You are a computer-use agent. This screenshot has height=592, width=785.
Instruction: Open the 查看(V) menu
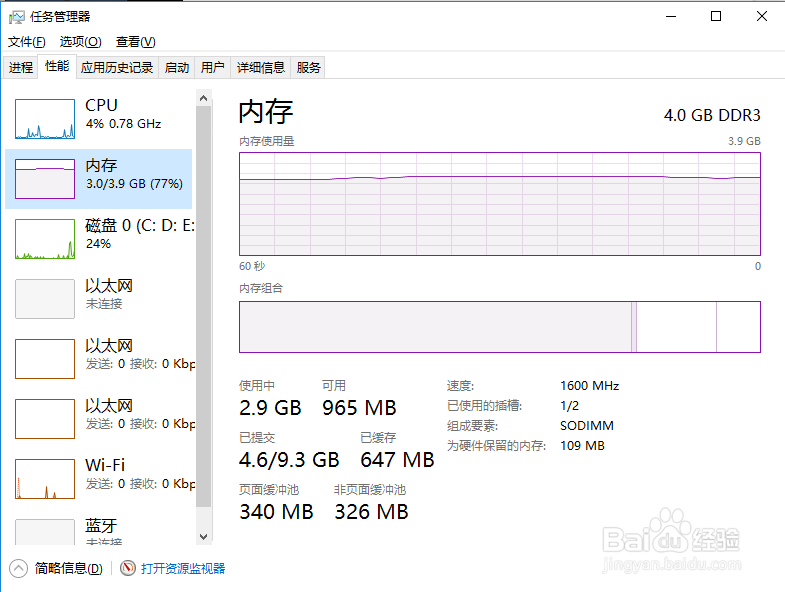click(136, 42)
